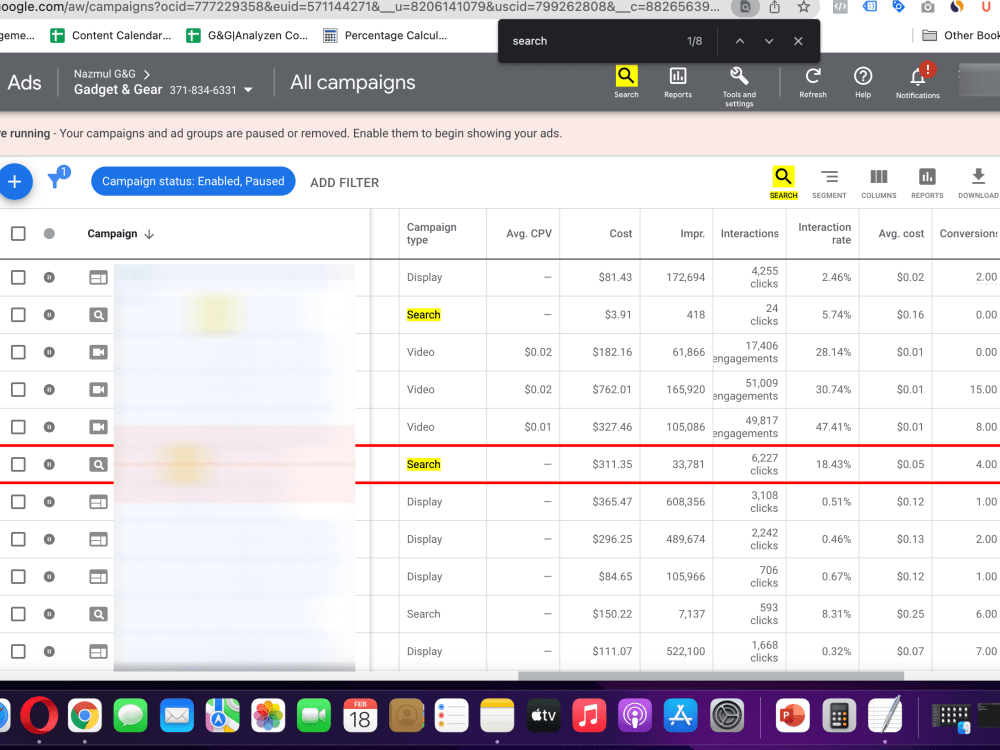
Task: Click the filter funnel icon
Action: pos(57,178)
